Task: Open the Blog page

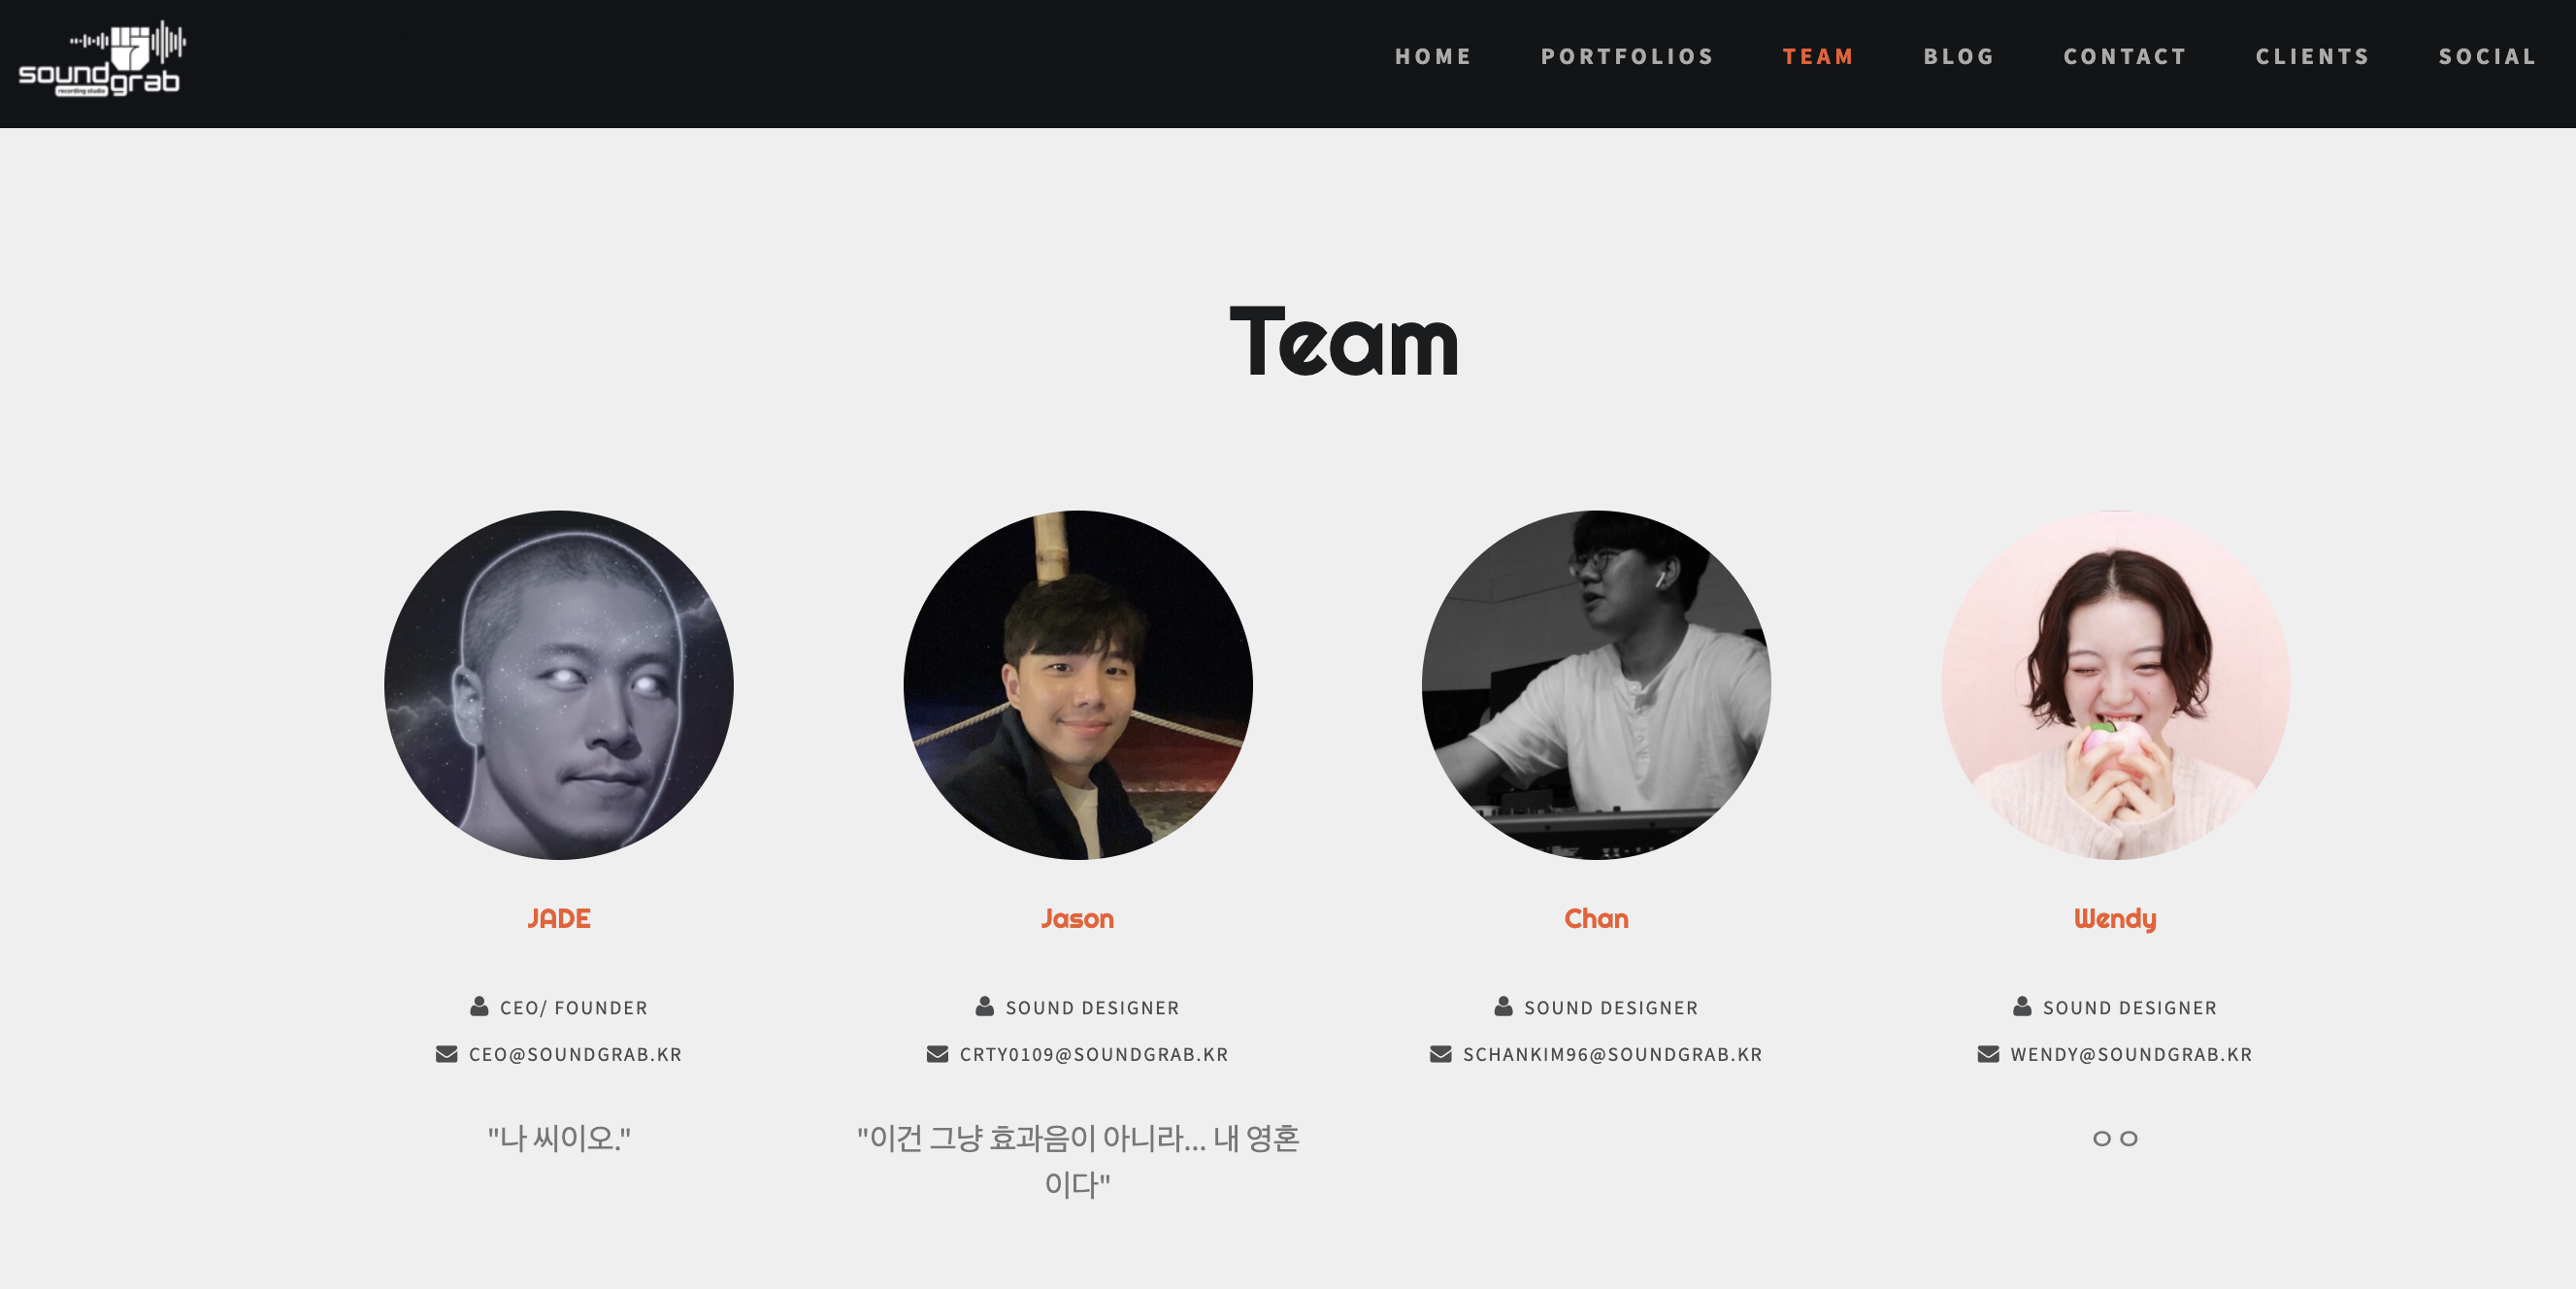Action: [x=1959, y=56]
